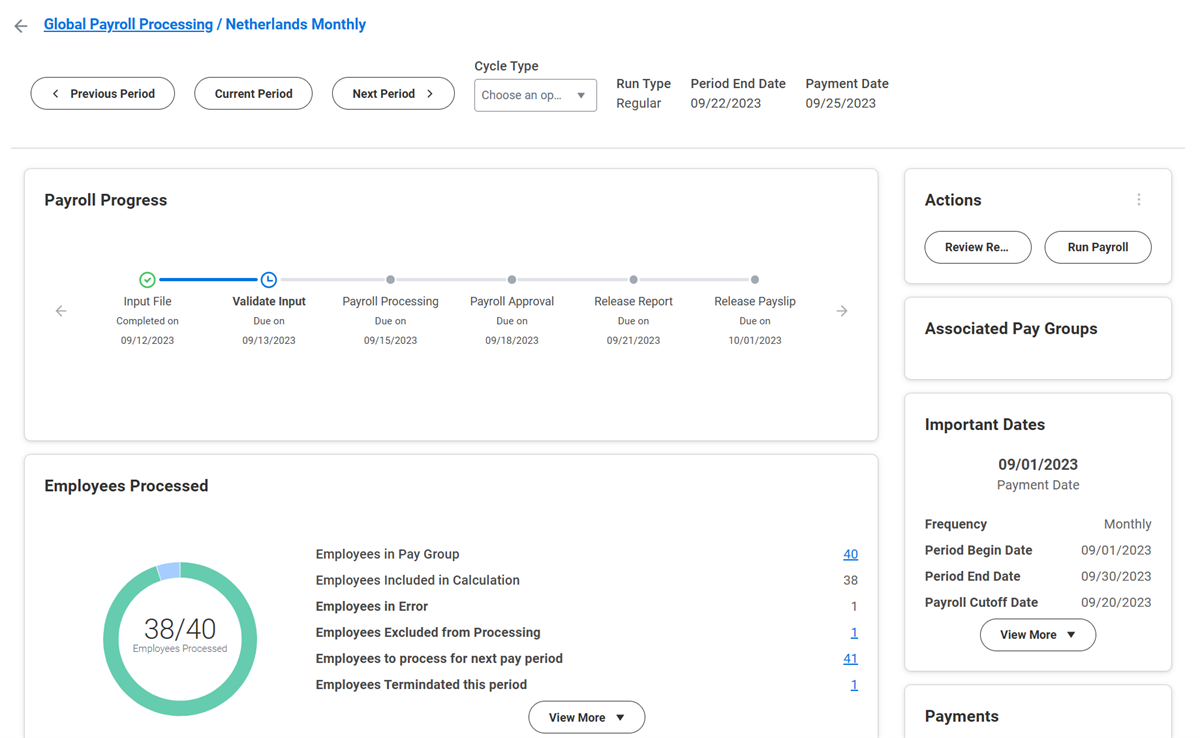
Task: Expand View More in Important Dates
Action: (x=1038, y=635)
